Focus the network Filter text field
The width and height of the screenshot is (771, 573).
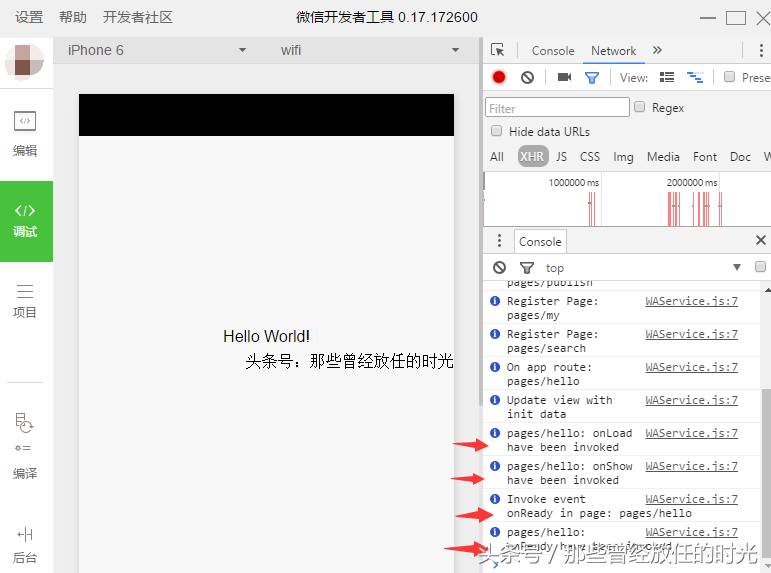click(557, 107)
